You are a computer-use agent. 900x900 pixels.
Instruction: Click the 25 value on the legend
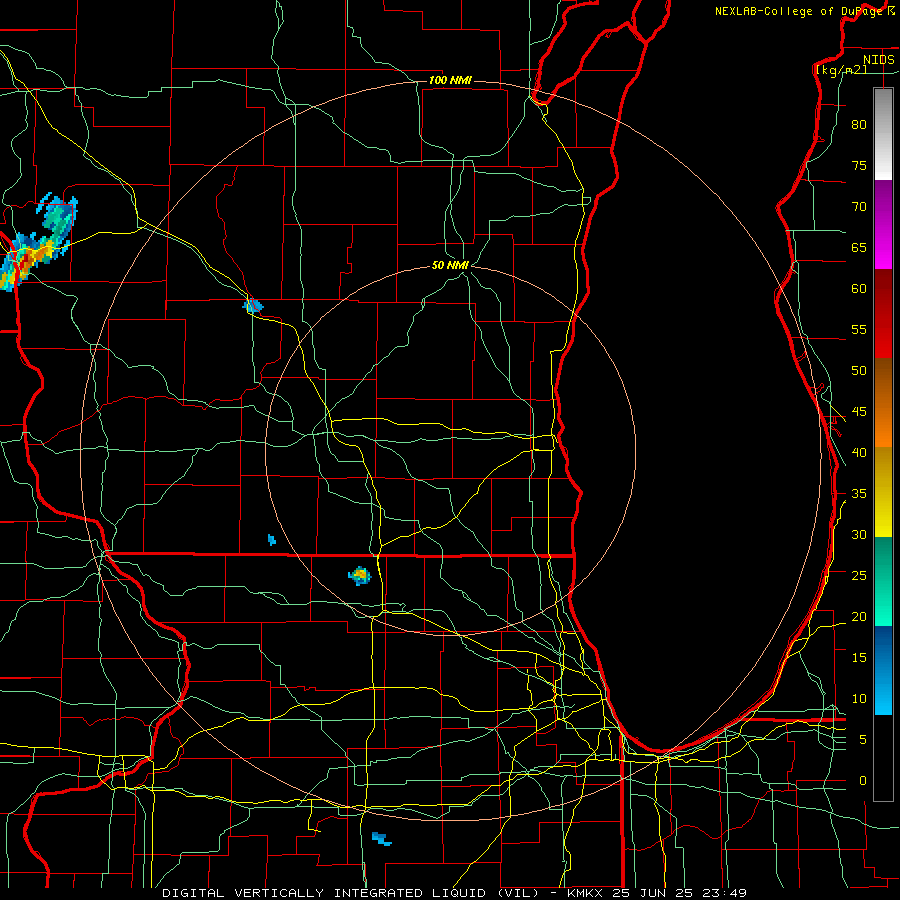(859, 576)
